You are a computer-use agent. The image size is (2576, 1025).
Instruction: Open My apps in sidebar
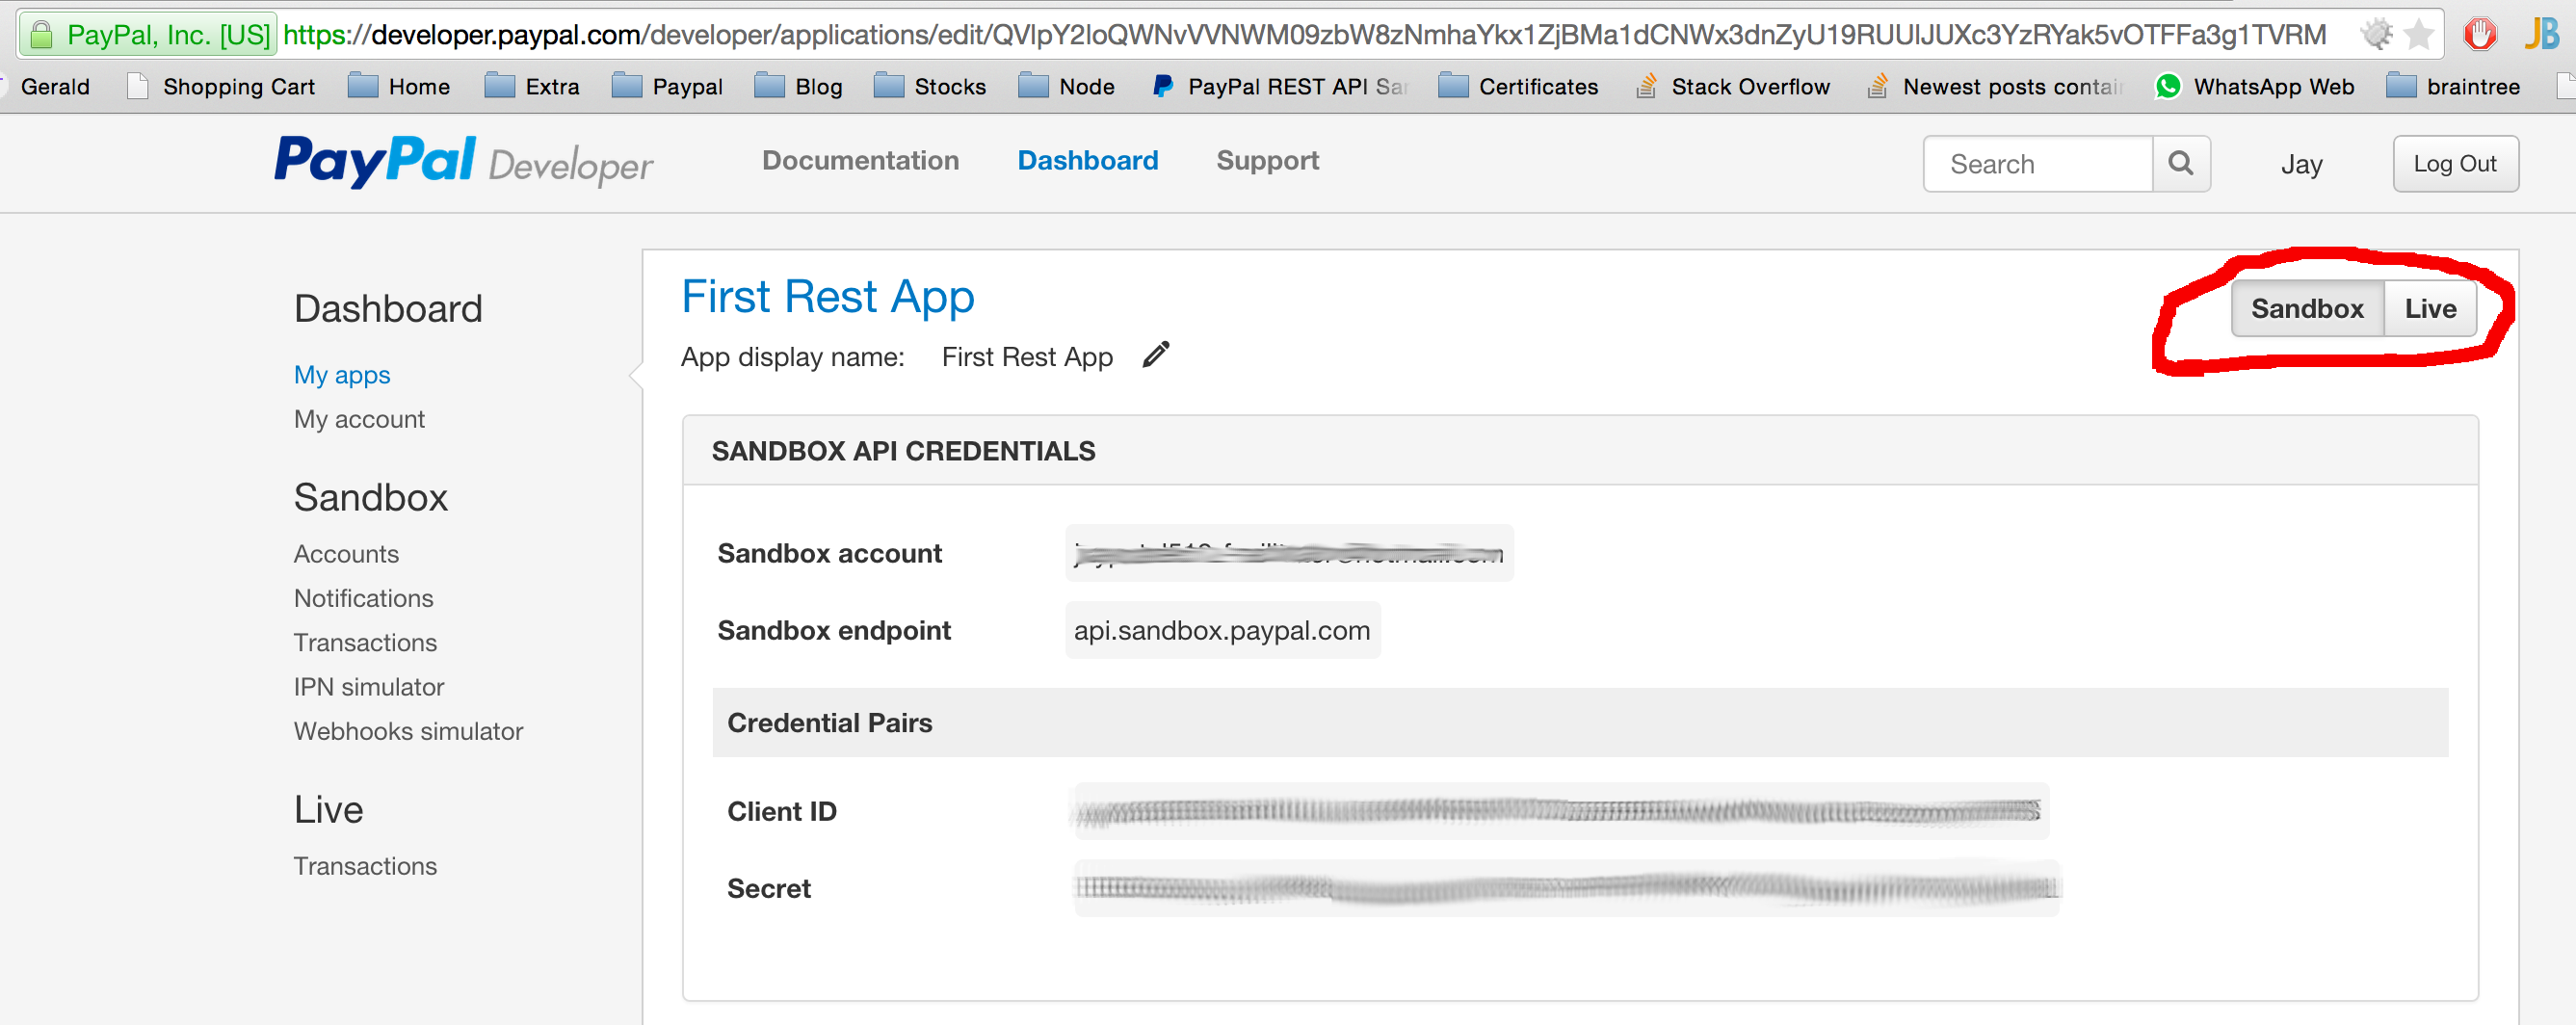tap(342, 375)
